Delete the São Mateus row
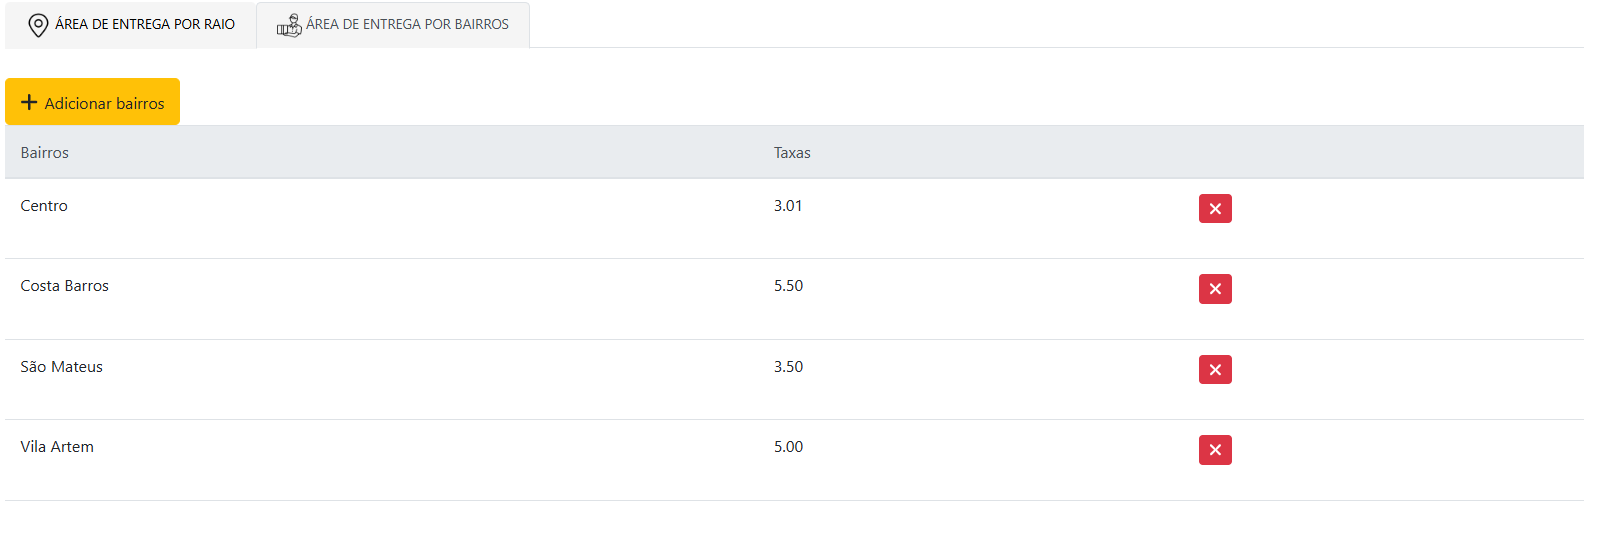 click(x=1215, y=370)
